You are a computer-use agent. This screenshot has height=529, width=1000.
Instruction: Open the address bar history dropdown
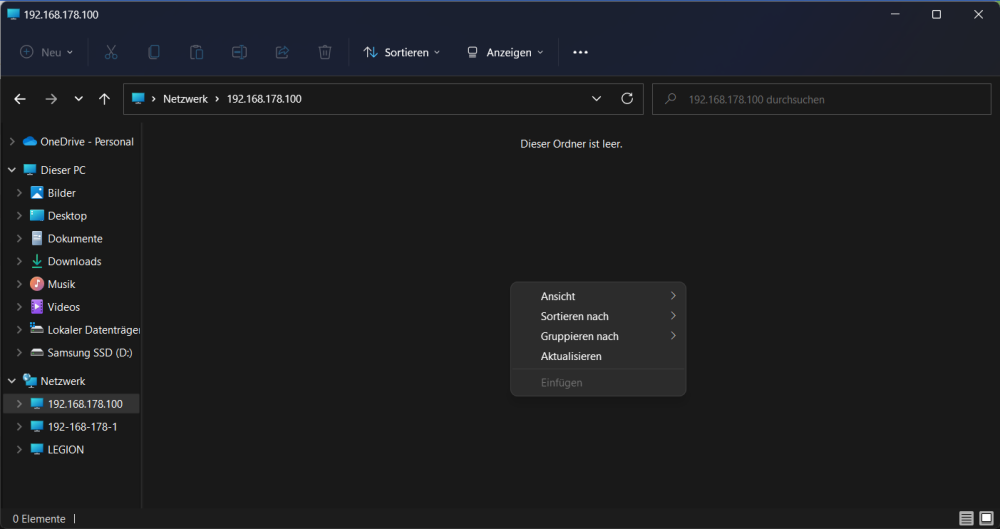[x=596, y=98]
